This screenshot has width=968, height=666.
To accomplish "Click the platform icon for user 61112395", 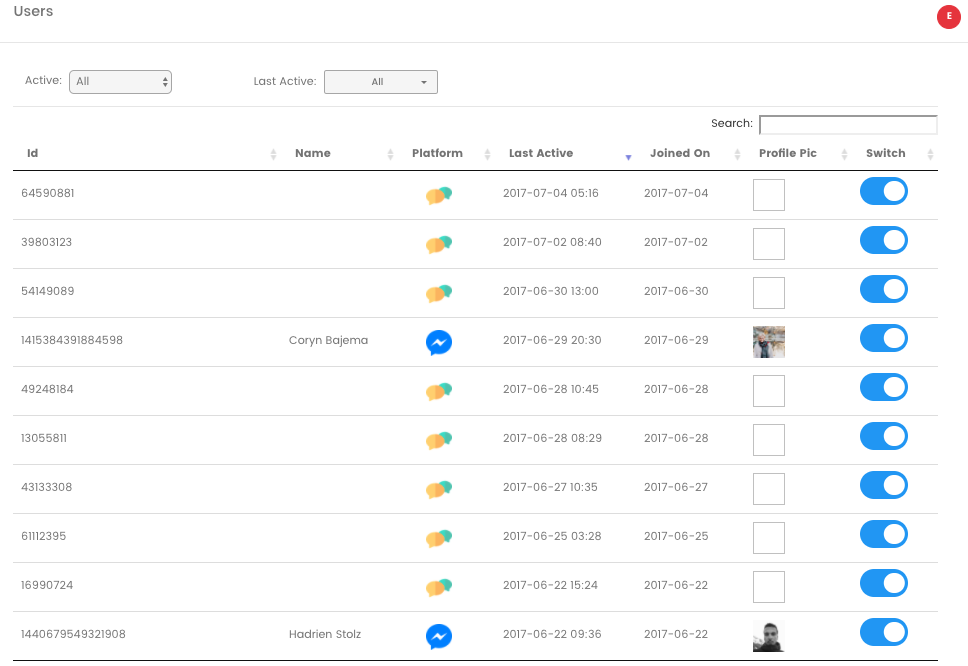I will coord(438,538).
